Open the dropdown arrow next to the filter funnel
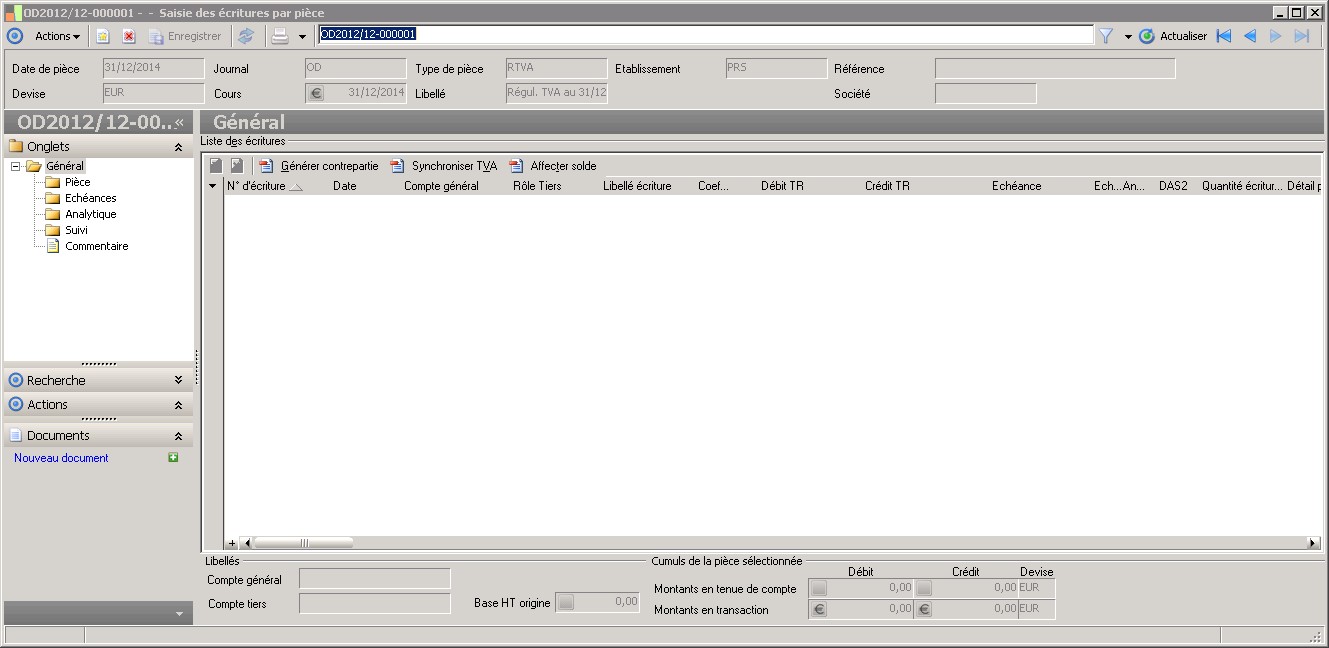Viewport: 1329px width, 648px height. click(x=1128, y=37)
